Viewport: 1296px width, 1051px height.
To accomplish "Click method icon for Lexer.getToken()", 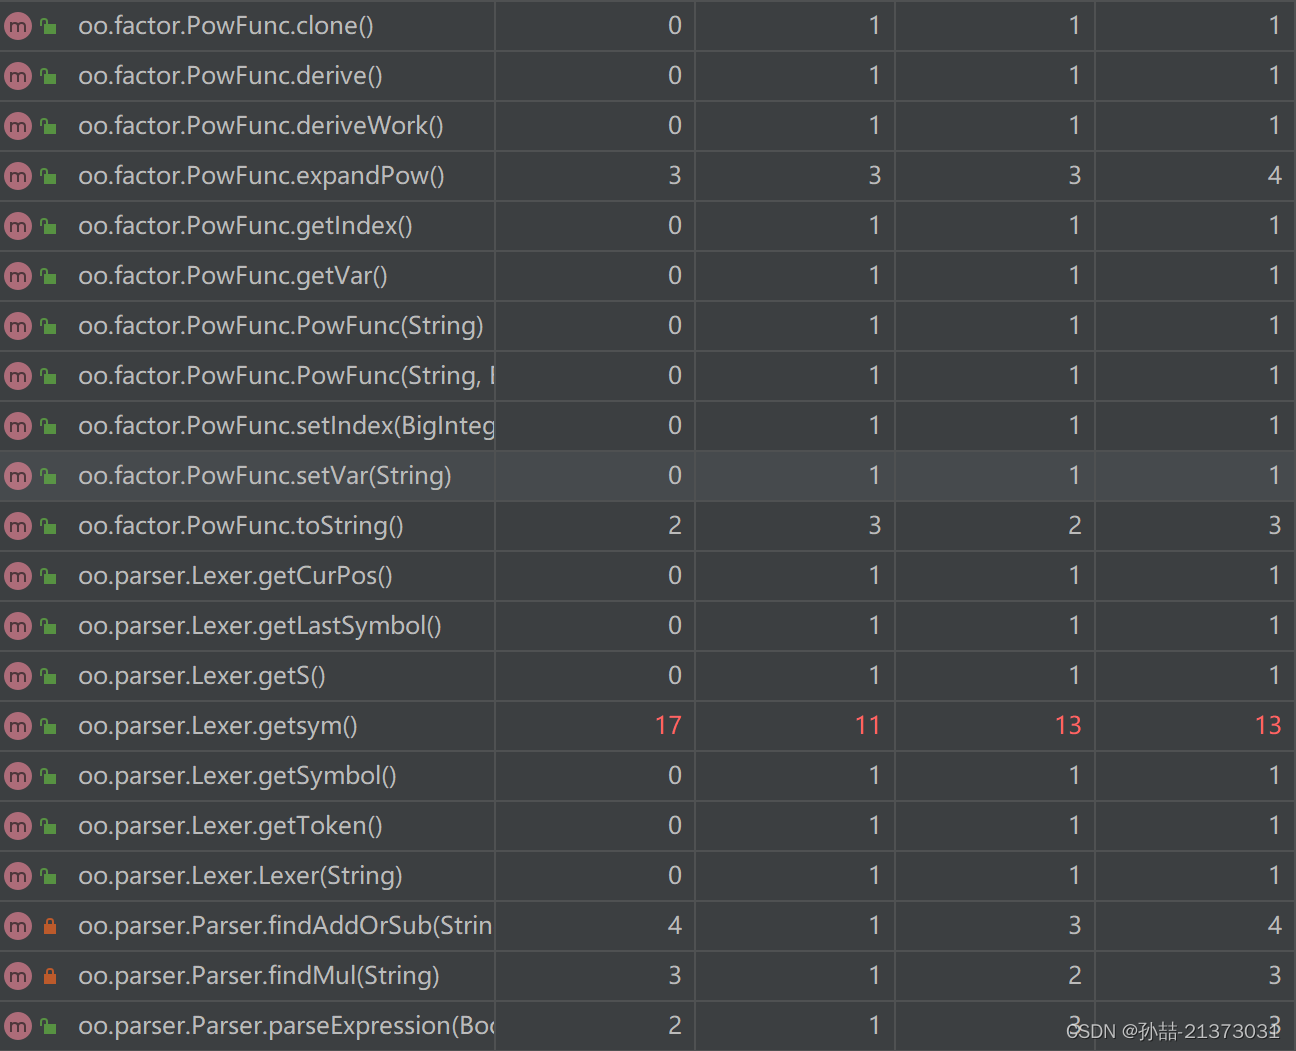I will (x=18, y=826).
